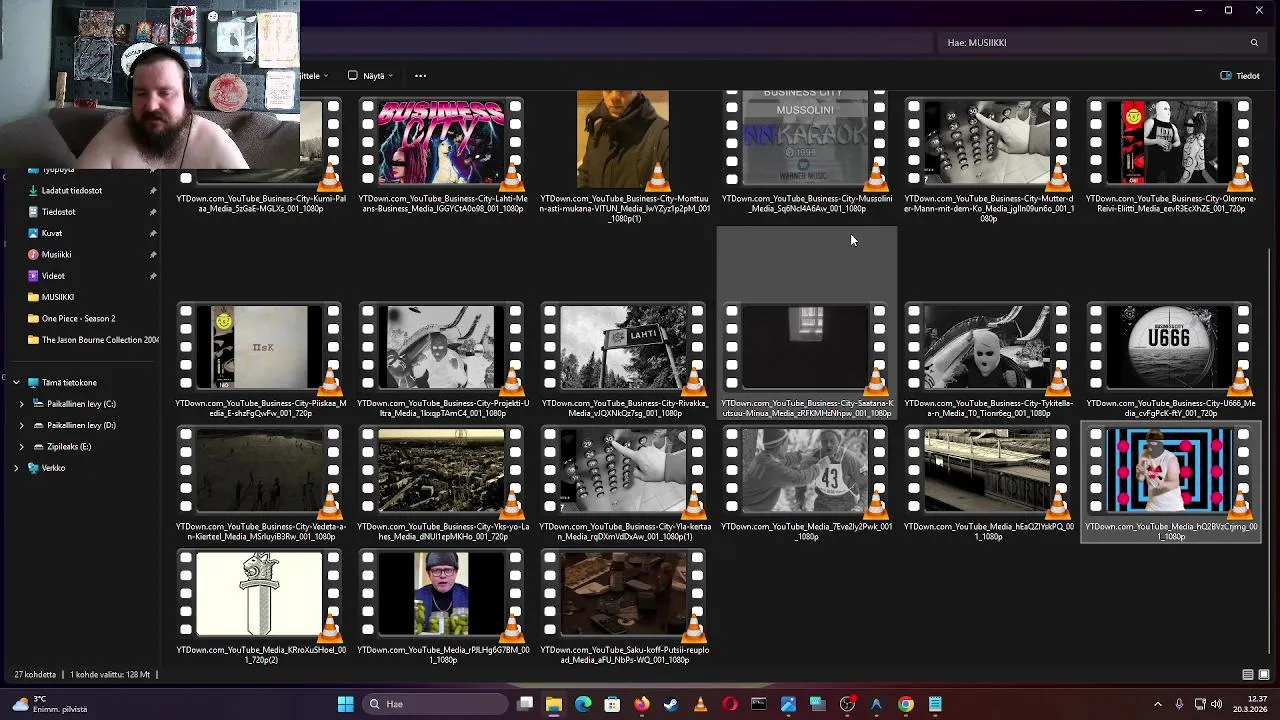Open the Kuvat library in the sidebar

(x=51, y=233)
